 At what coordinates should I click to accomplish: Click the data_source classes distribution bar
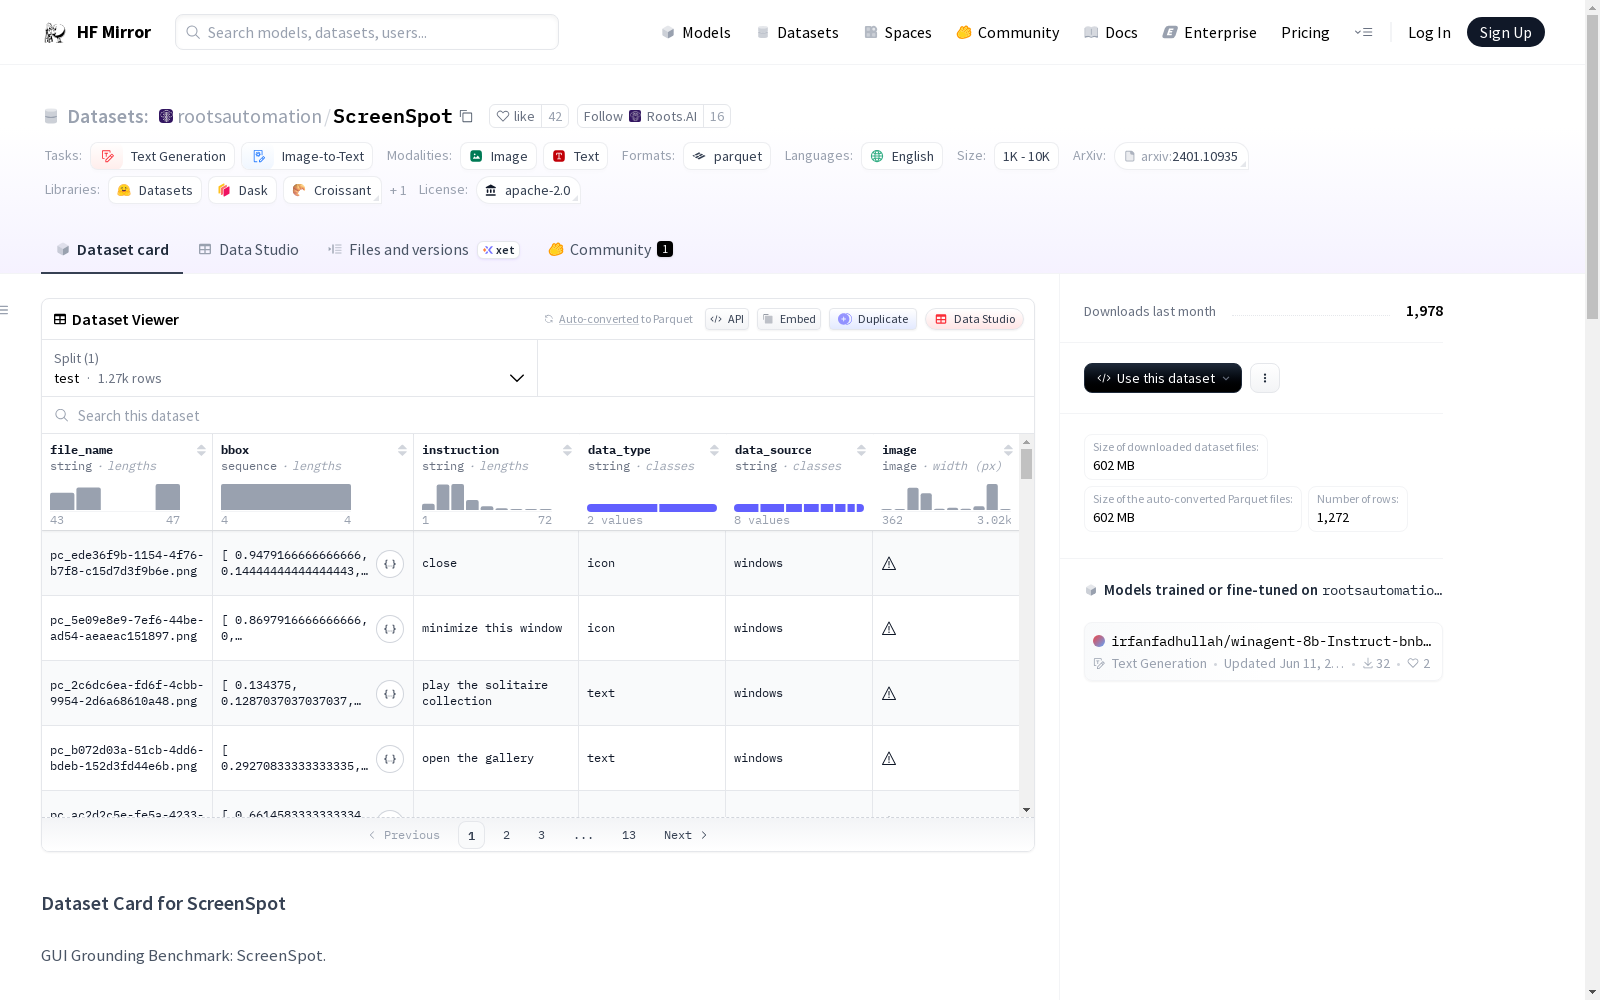click(799, 508)
